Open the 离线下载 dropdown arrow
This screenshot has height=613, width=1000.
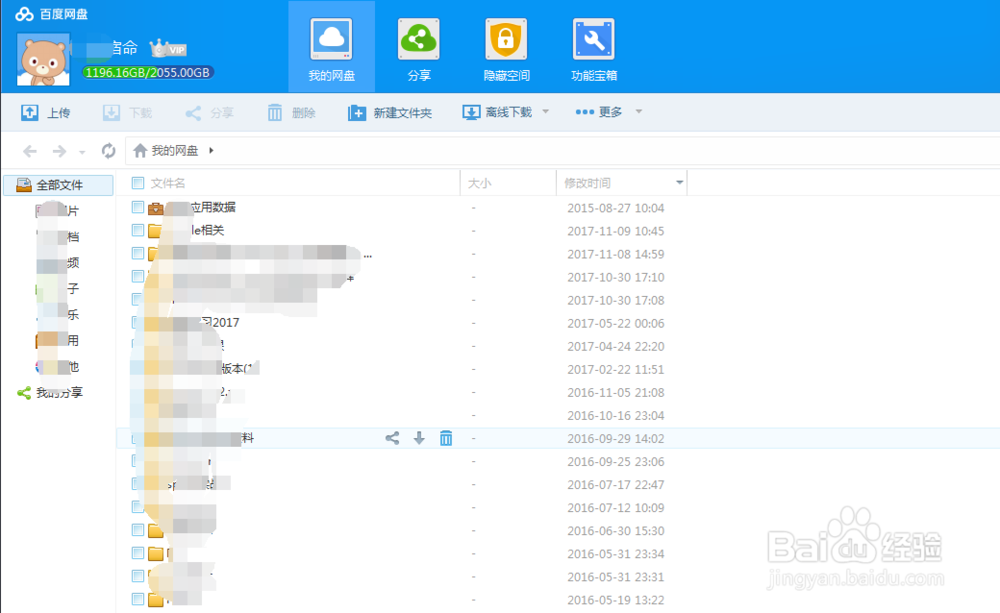545,112
